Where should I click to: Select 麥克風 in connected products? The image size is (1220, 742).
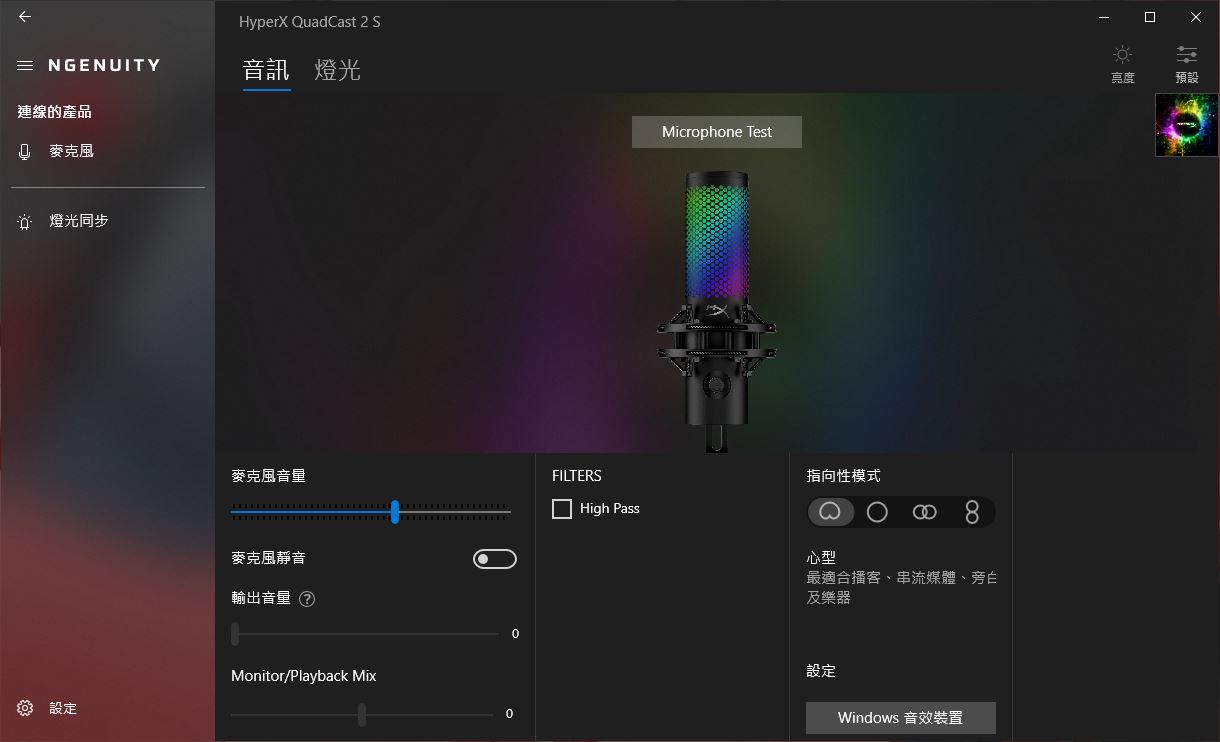pyautogui.click(x=72, y=151)
